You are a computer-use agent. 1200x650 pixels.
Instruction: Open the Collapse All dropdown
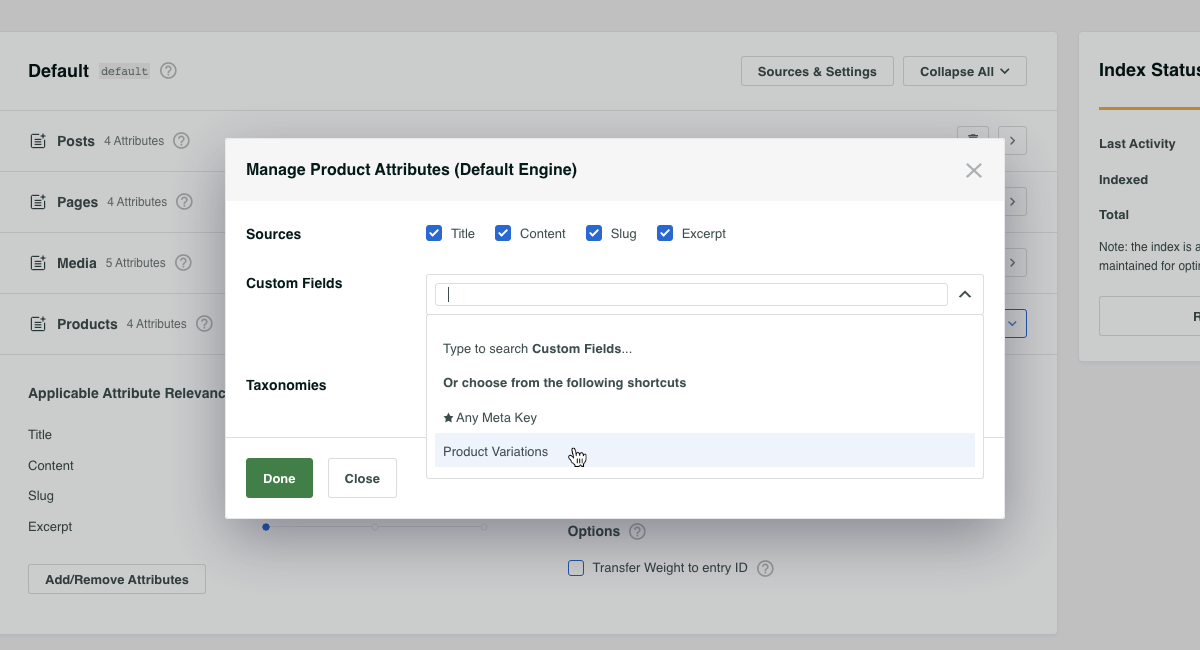964,71
